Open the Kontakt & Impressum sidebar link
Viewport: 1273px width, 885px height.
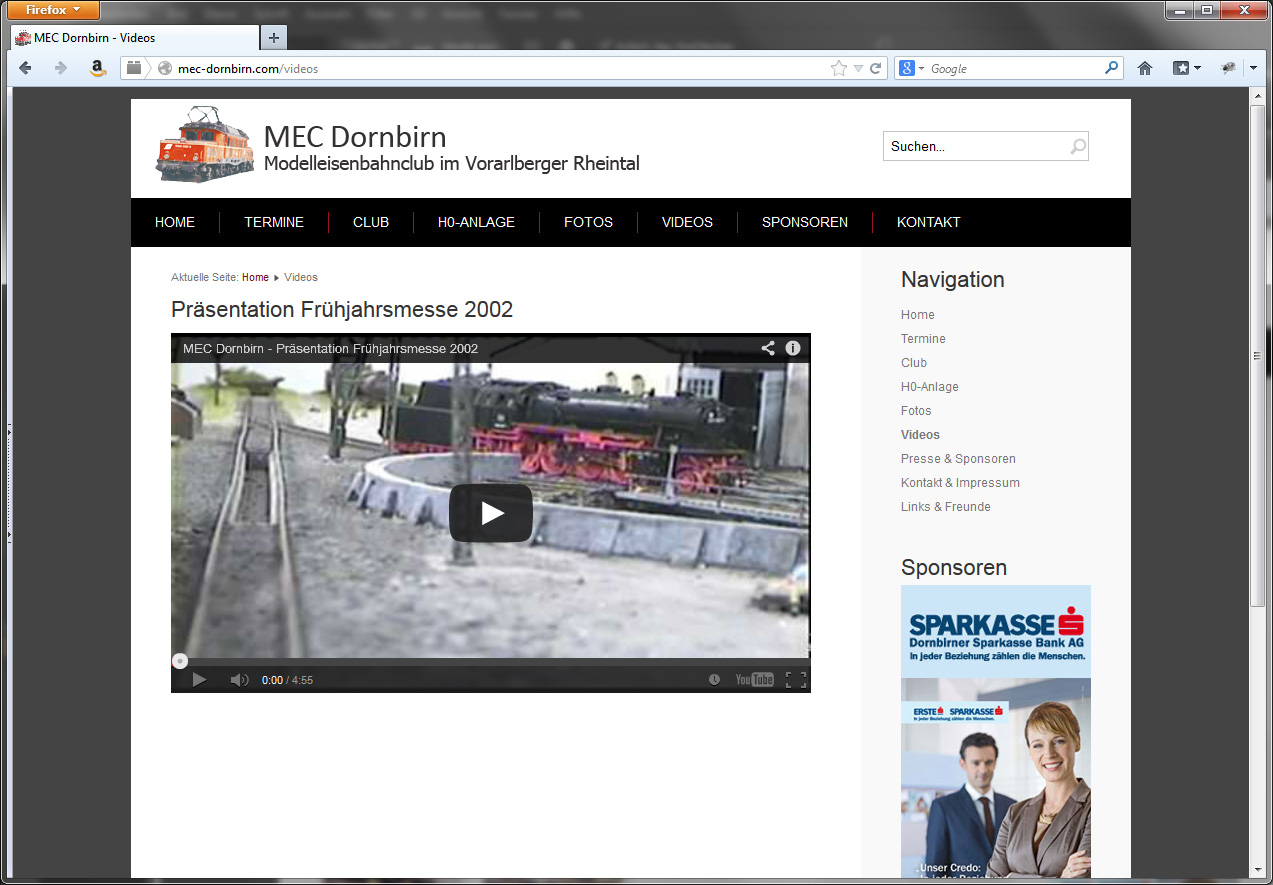coord(960,483)
